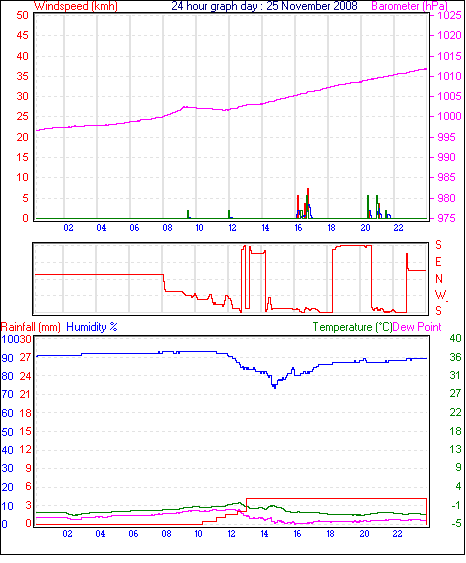This screenshot has height=563, width=466.
Task: Click hour label 14 under the windspeed graph
Action: (265, 228)
